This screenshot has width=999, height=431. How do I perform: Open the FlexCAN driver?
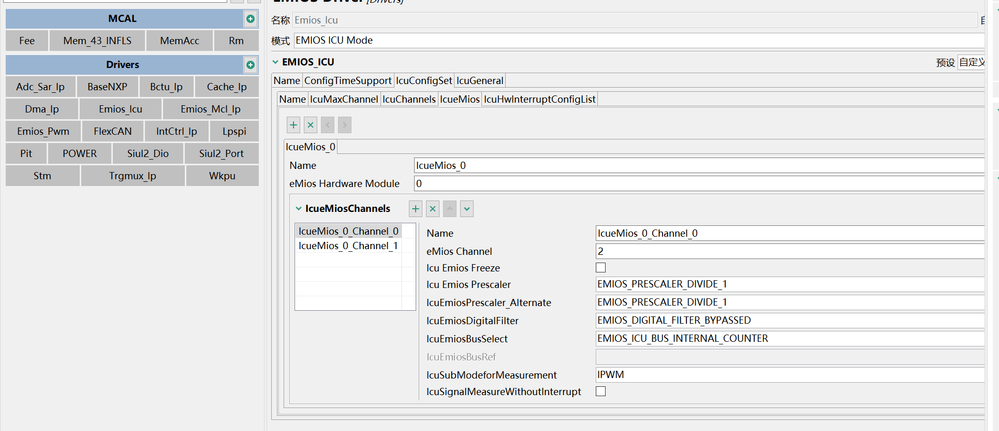(113, 132)
